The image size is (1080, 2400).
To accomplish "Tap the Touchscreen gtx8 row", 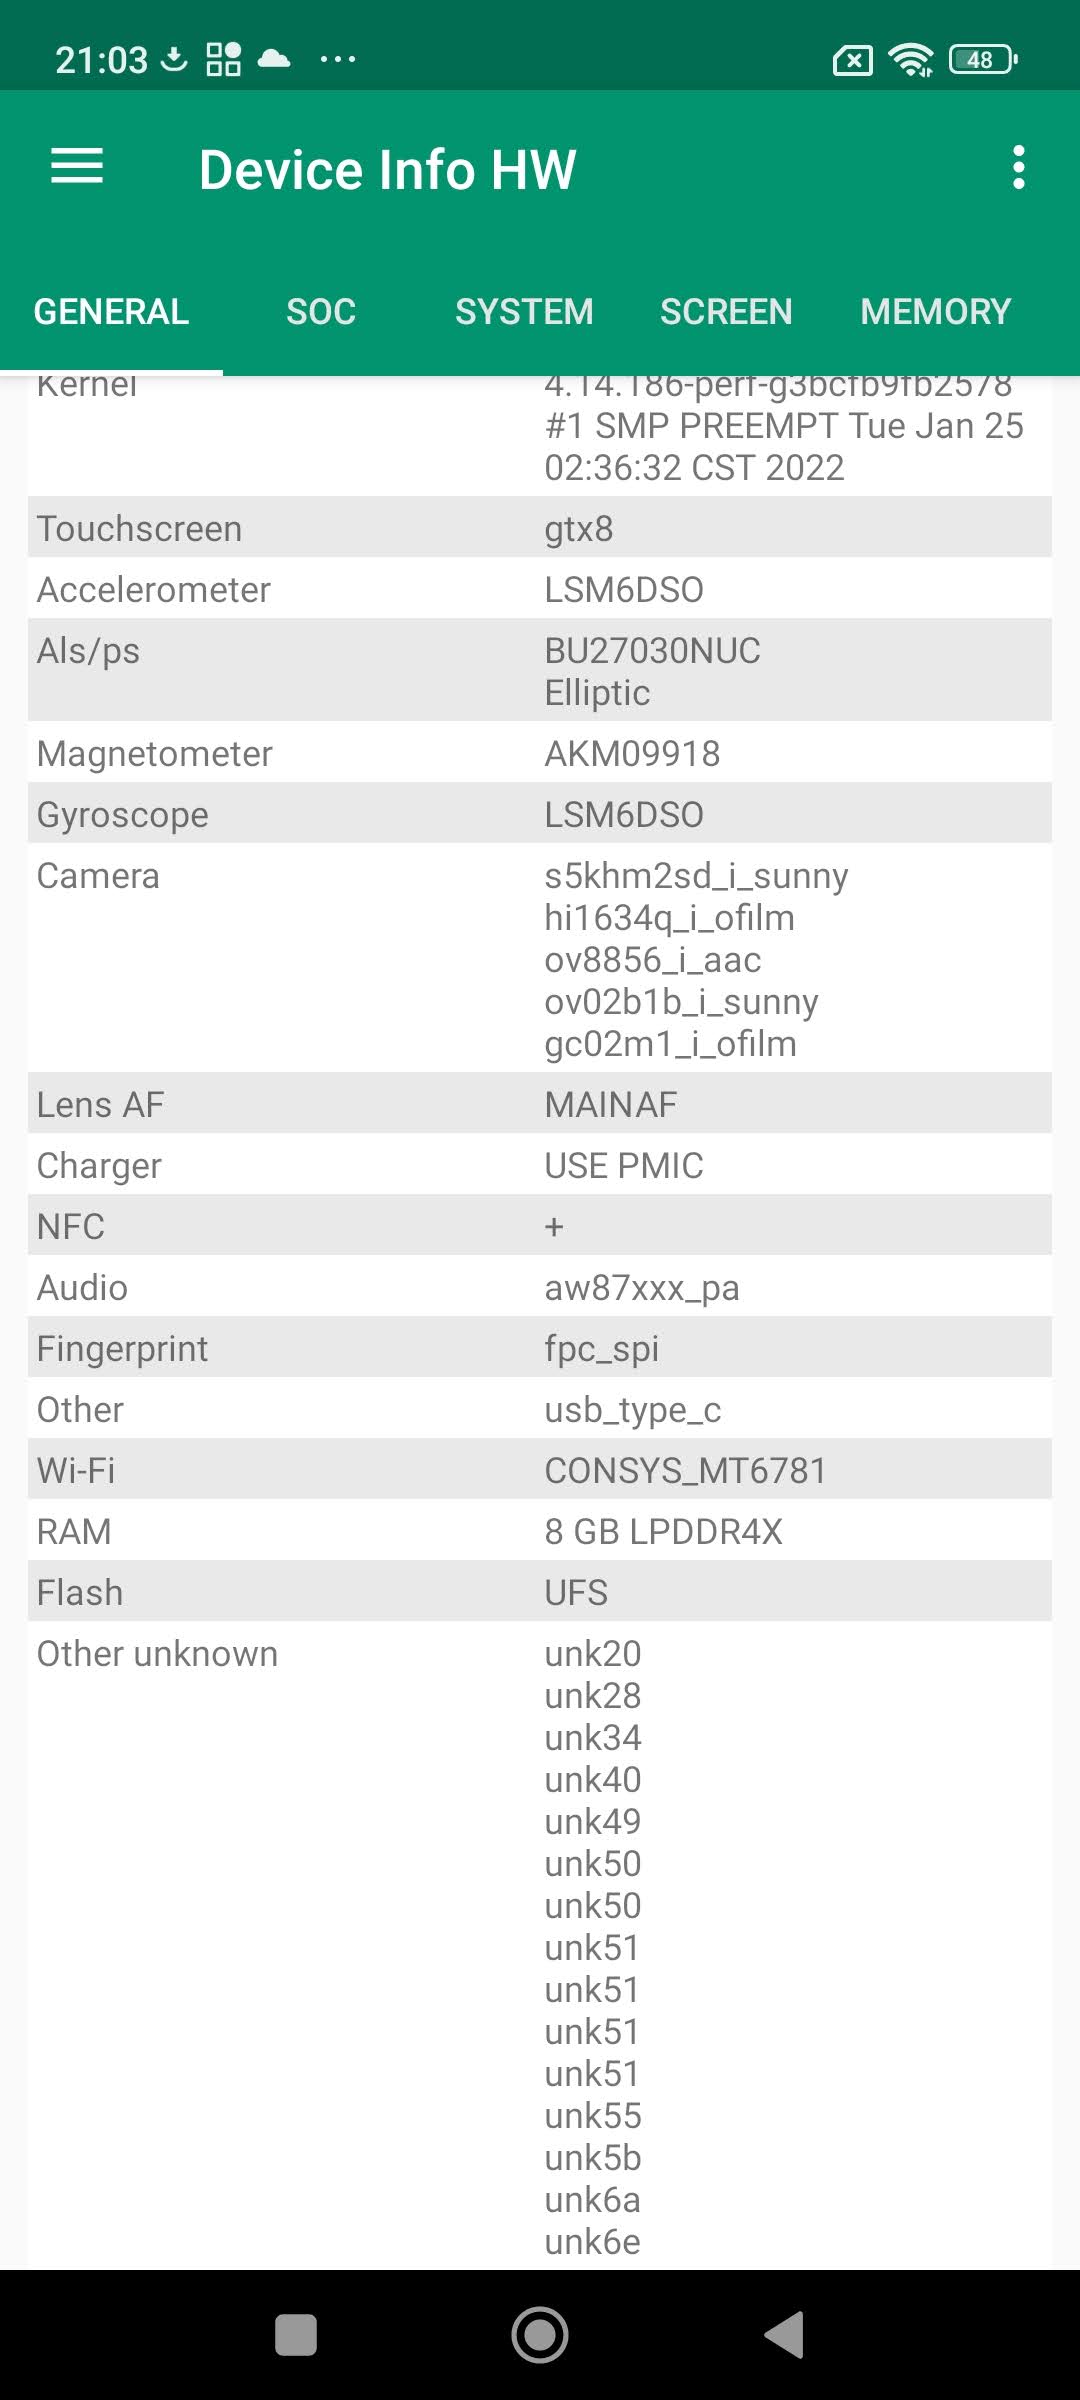I will (540, 528).
